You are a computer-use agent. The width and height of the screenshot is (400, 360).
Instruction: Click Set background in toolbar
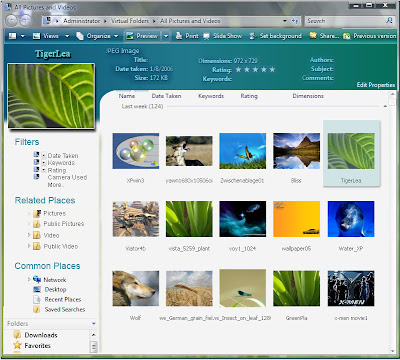[276, 36]
